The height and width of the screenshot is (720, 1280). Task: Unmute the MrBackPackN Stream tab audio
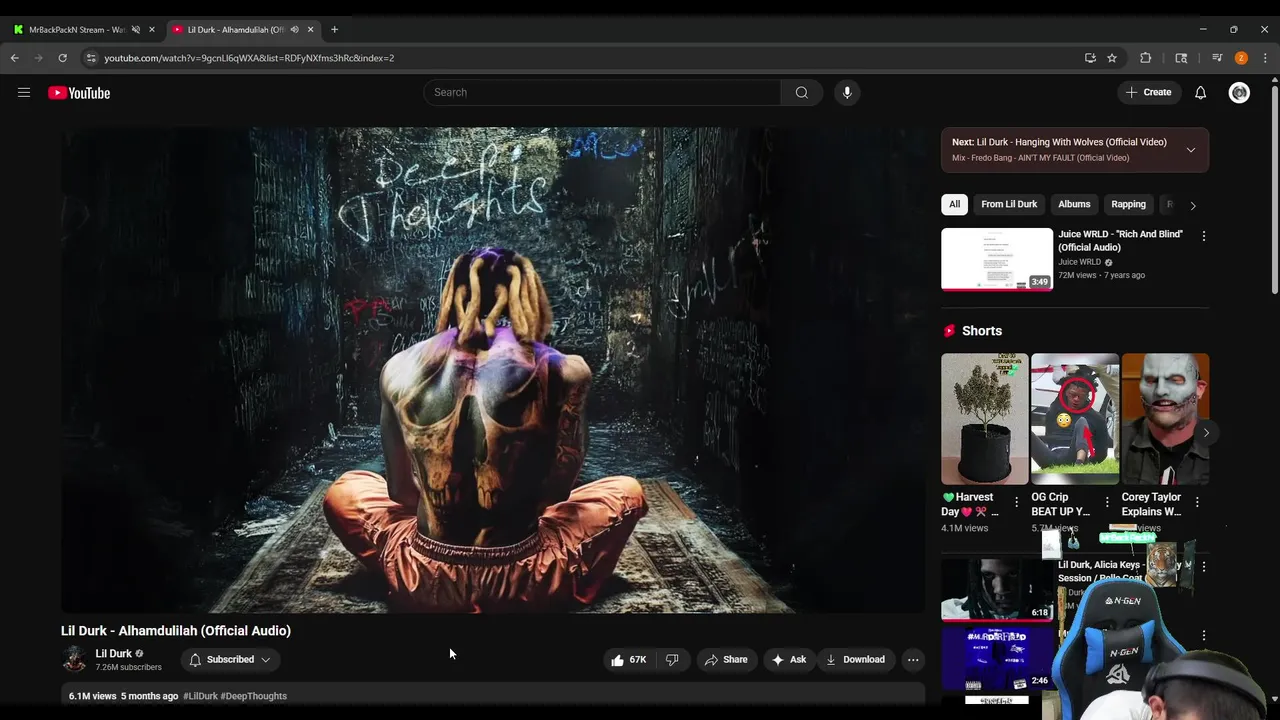[x=136, y=30]
